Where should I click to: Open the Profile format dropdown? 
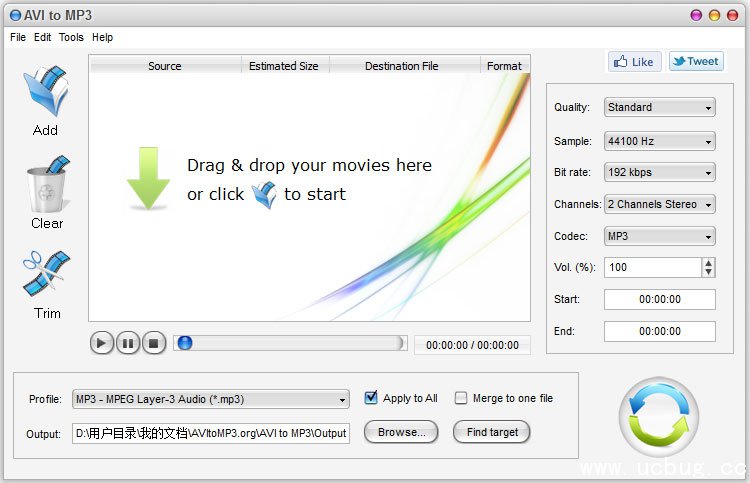(211, 399)
